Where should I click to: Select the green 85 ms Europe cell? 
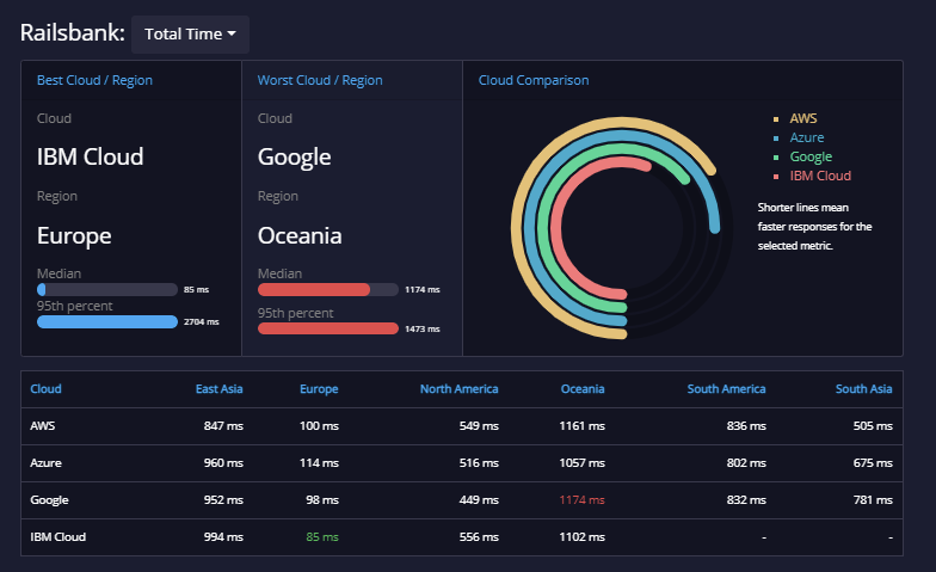tap(322, 537)
